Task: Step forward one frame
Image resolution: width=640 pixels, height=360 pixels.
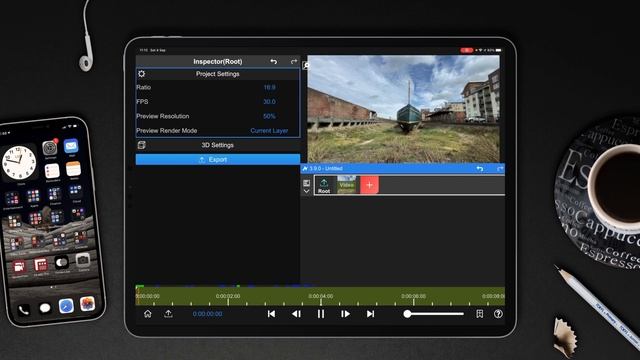Action: pos(345,314)
